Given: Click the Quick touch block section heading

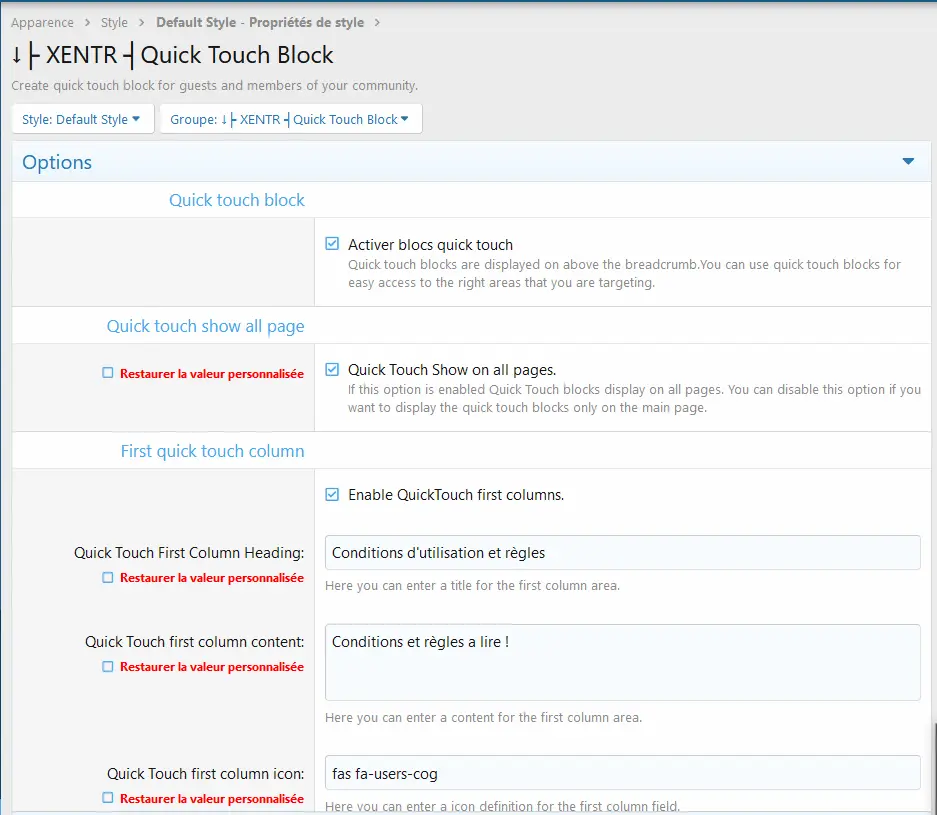Looking at the screenshot, I should click(236, 200).
